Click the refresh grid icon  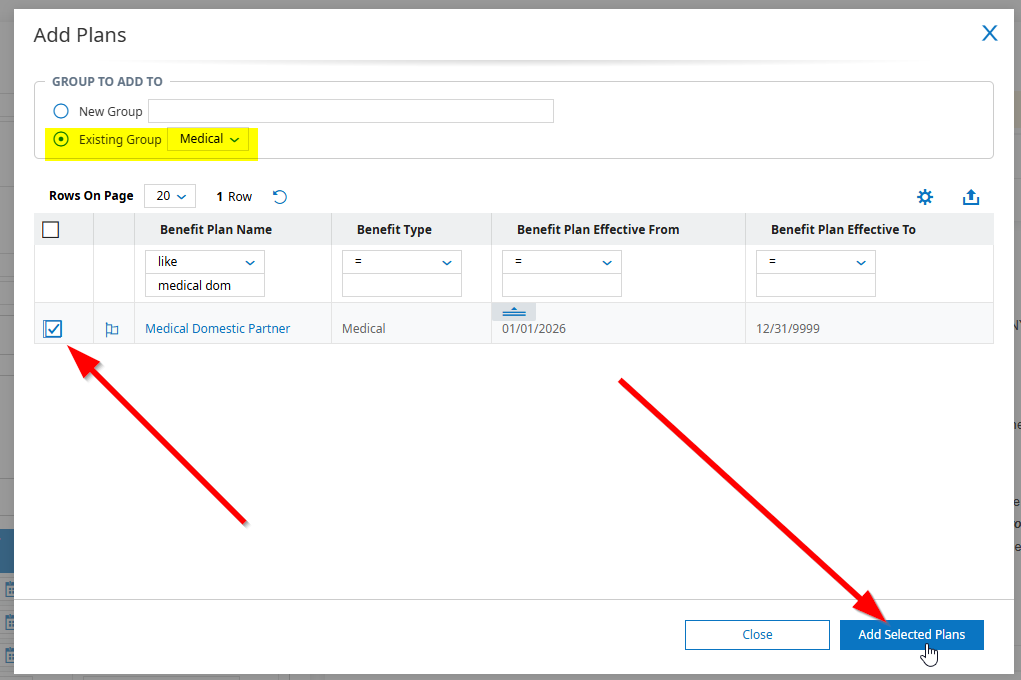coord(280,197)
